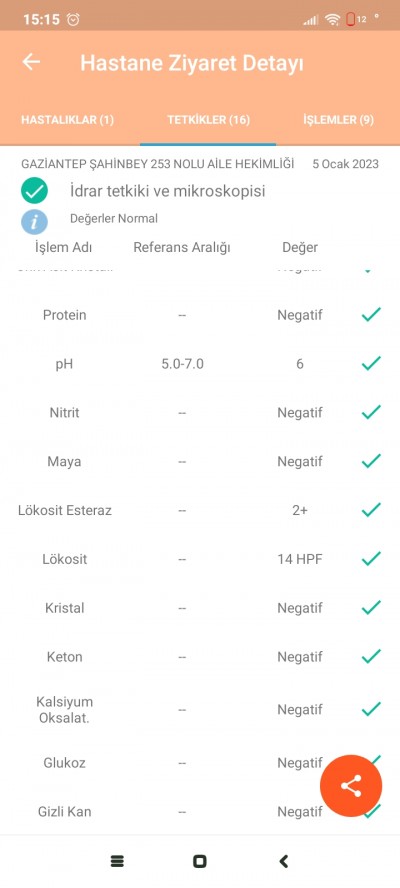This screenshot has width=400, height=888.
Task: Tap the Nitrit row label
Action: [x=65, y=413]
